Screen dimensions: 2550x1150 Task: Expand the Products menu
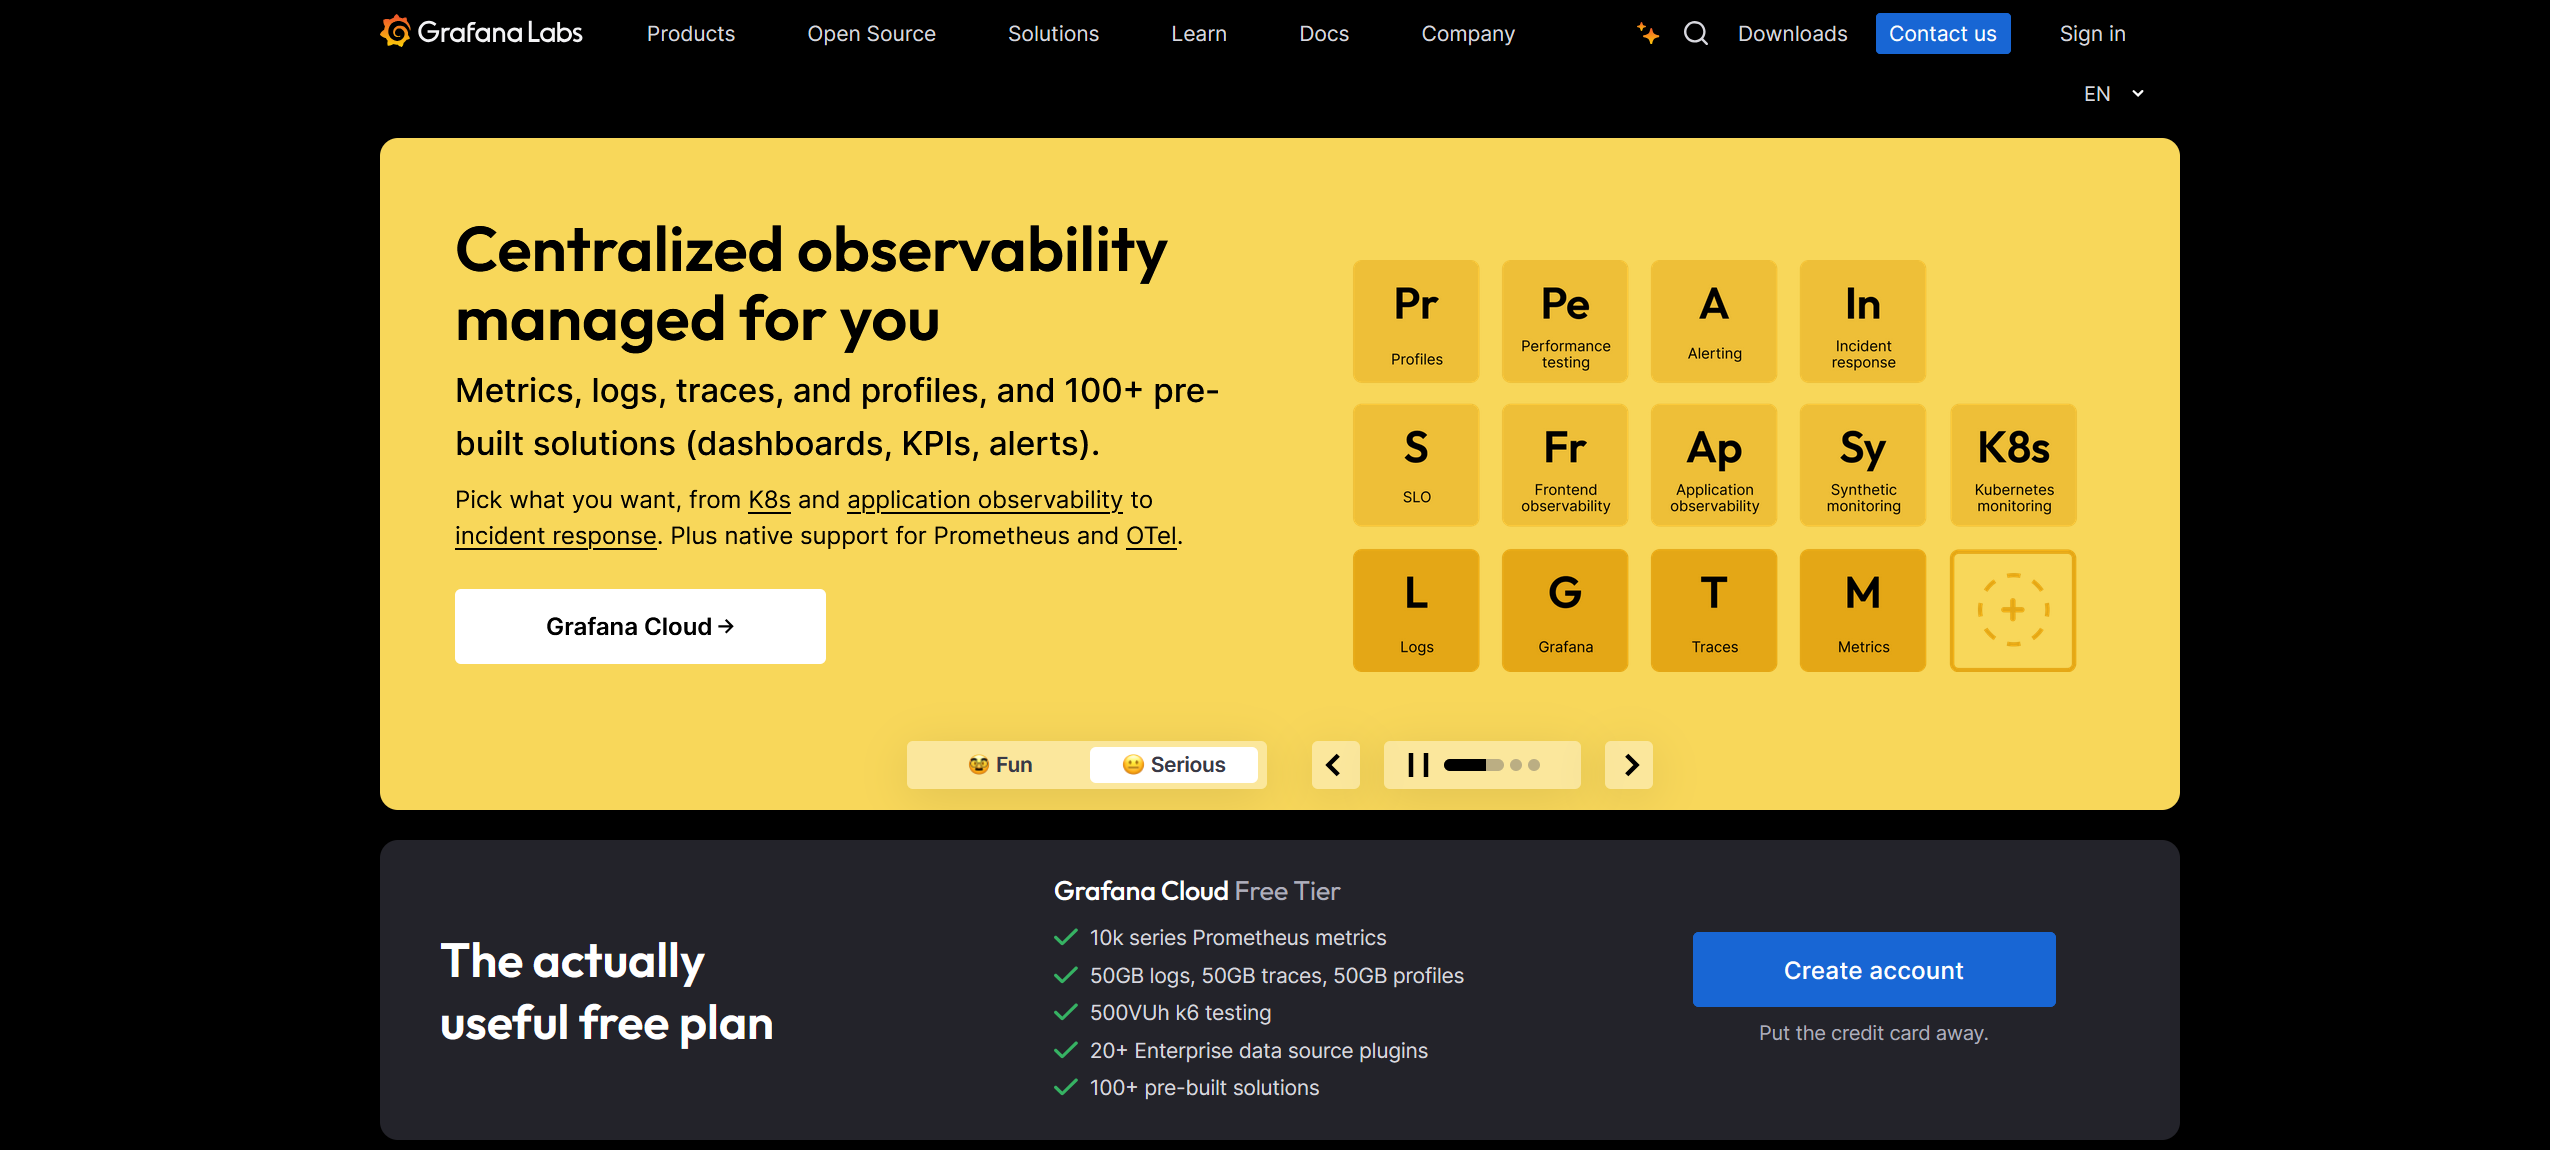(x=690, y=34)
